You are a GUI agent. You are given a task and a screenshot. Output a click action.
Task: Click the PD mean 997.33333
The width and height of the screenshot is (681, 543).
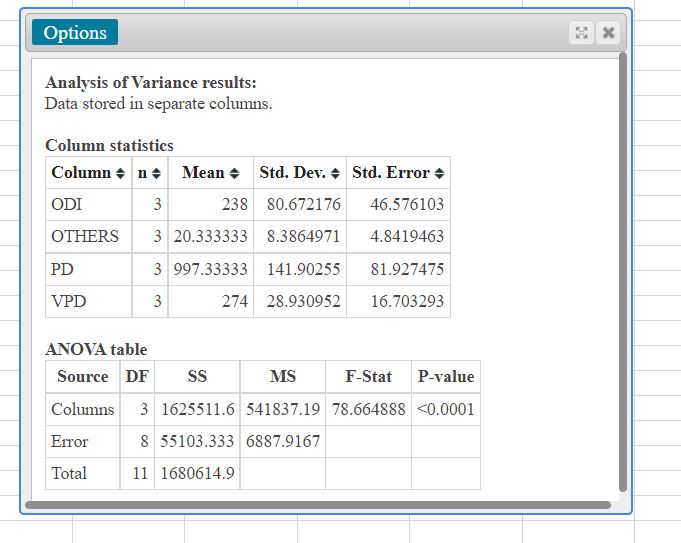[211, 269]
